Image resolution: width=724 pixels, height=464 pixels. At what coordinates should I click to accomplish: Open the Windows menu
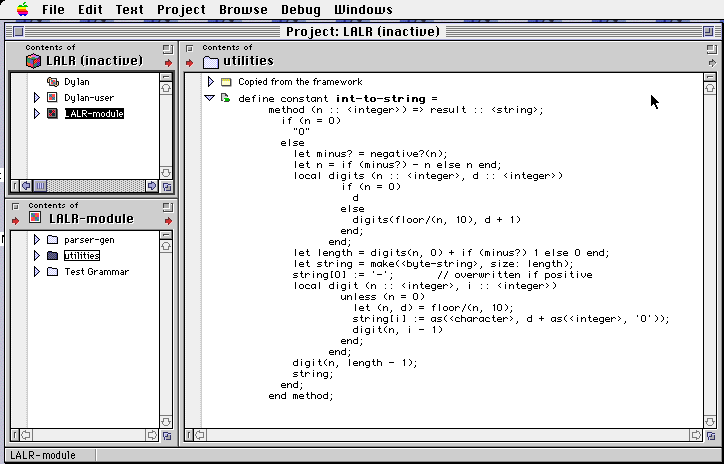[363, 9]
